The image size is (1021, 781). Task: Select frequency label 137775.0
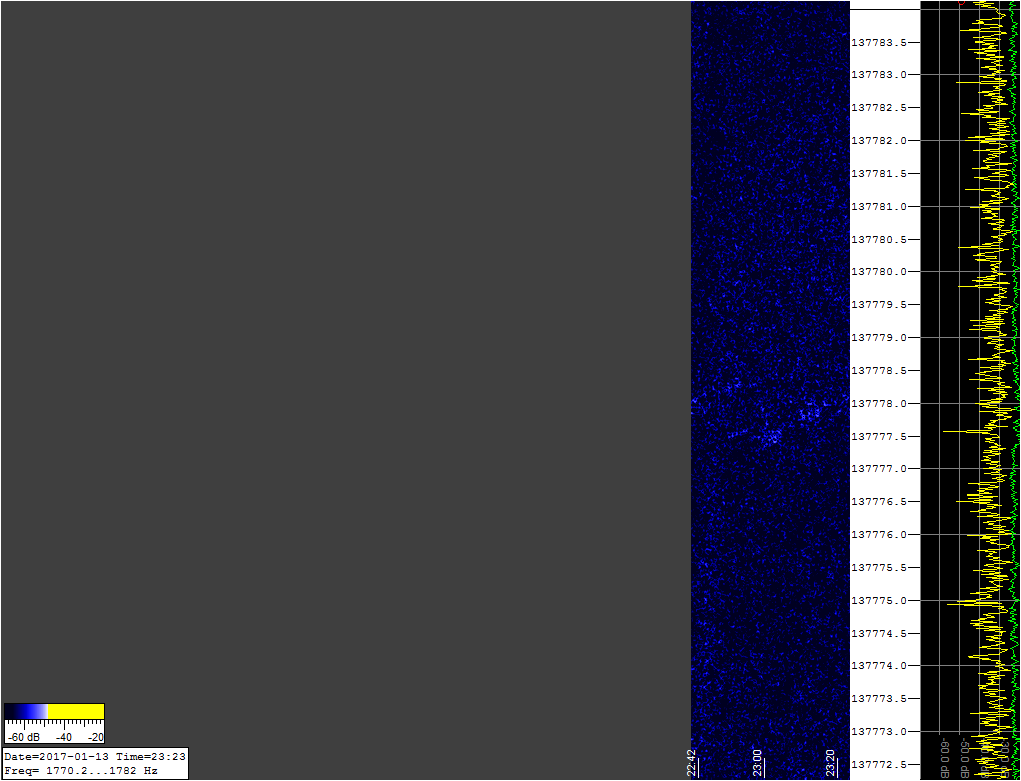pos(880,601)
